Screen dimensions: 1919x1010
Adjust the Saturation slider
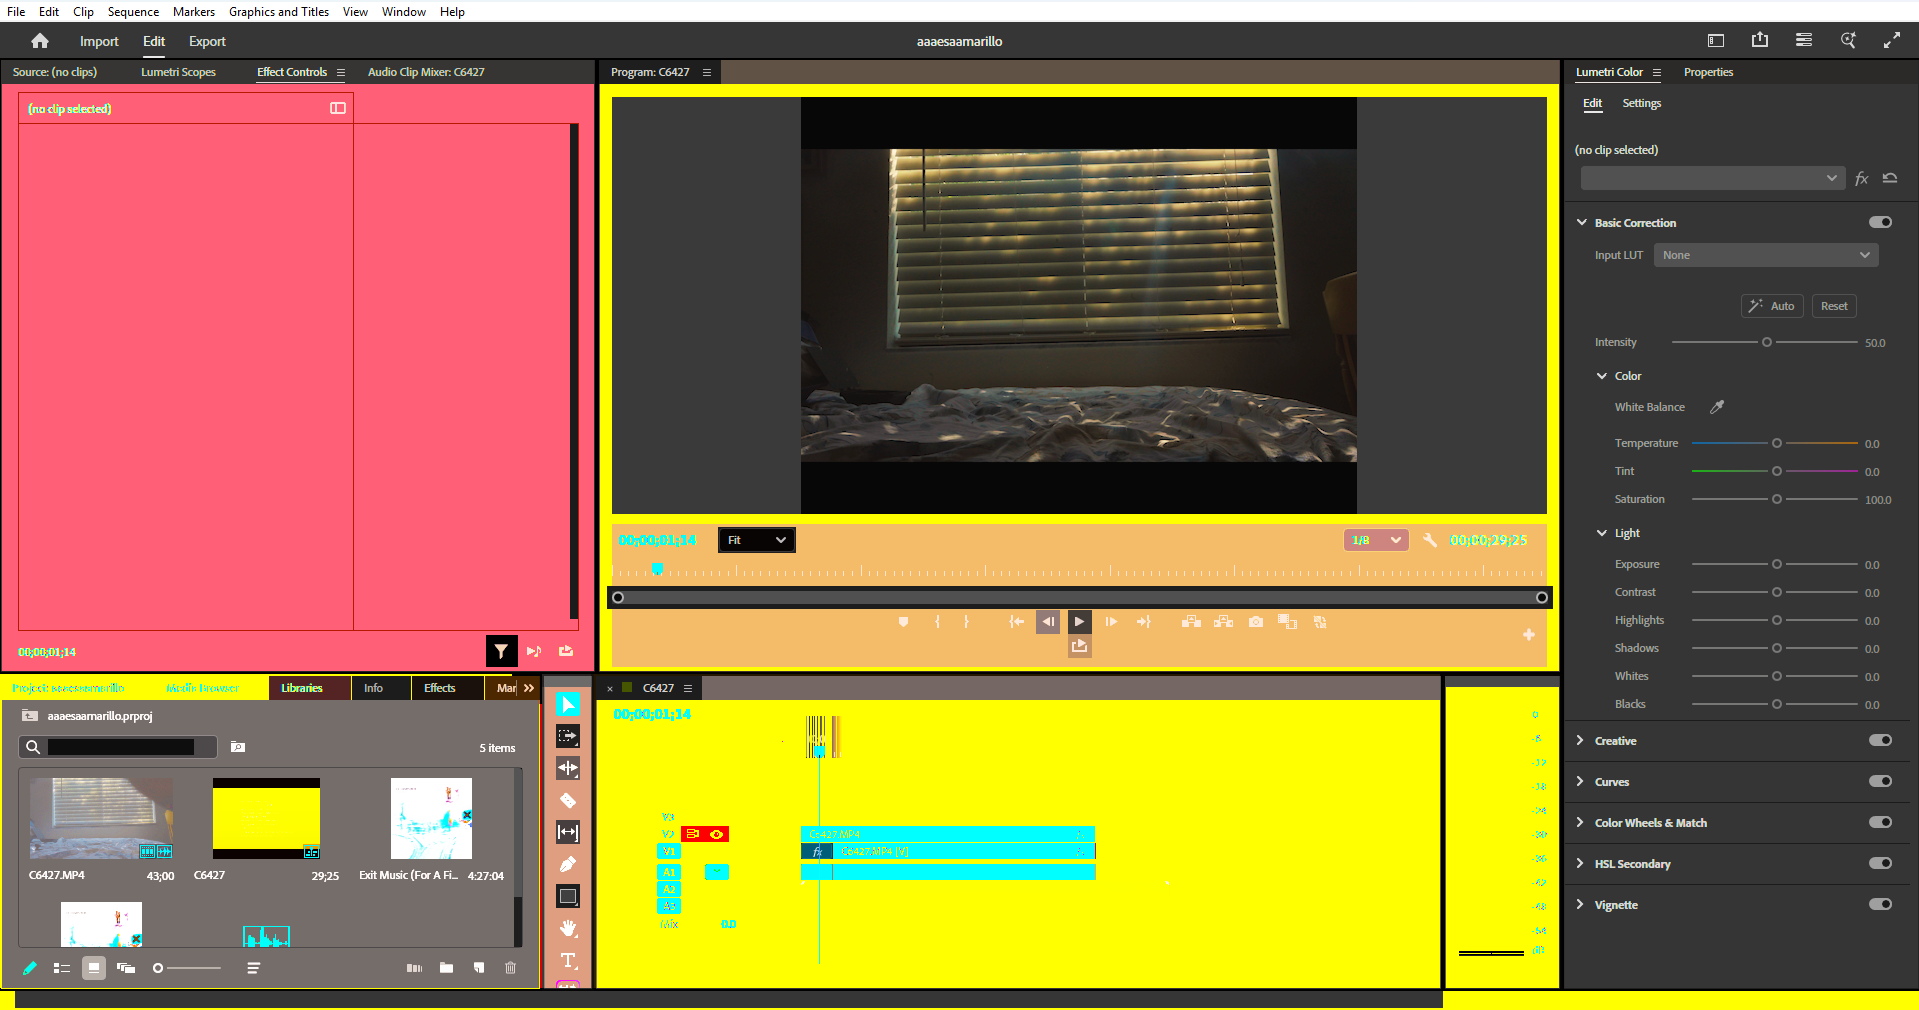coord(1779,499)
